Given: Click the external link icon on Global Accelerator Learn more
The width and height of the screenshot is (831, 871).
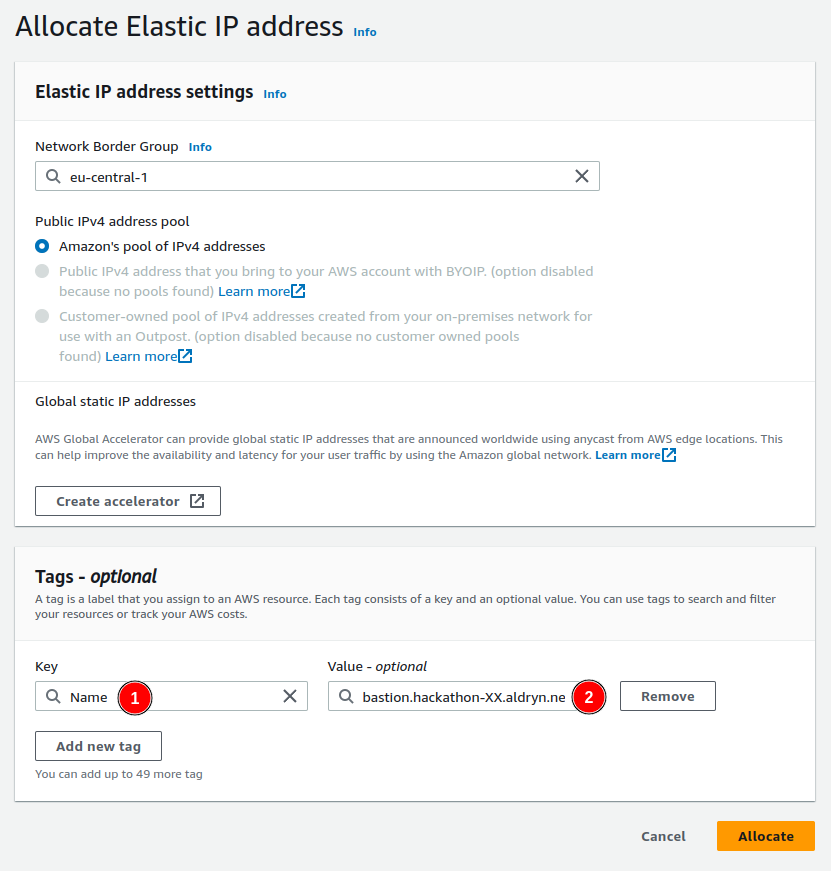Looking at the screenshot, I should click(x=668, y=454).
